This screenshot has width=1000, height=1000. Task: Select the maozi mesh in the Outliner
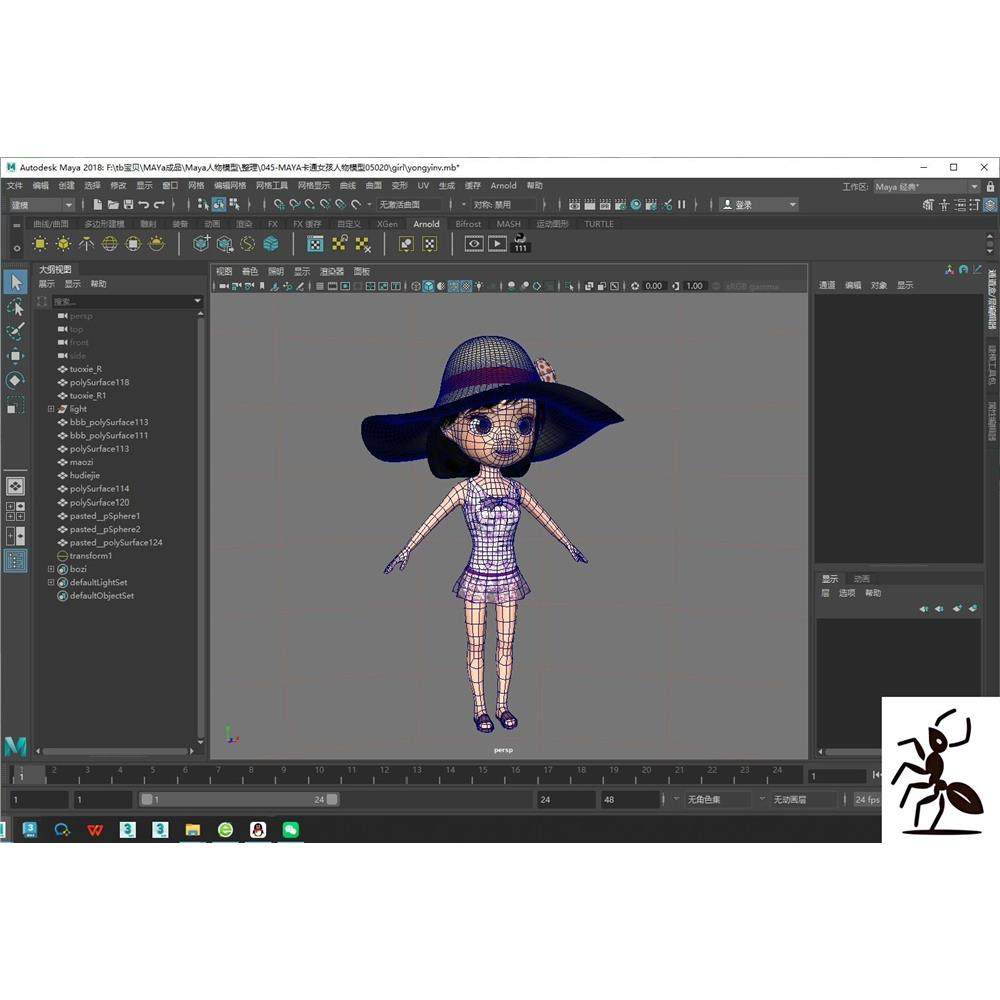[82, 462]
